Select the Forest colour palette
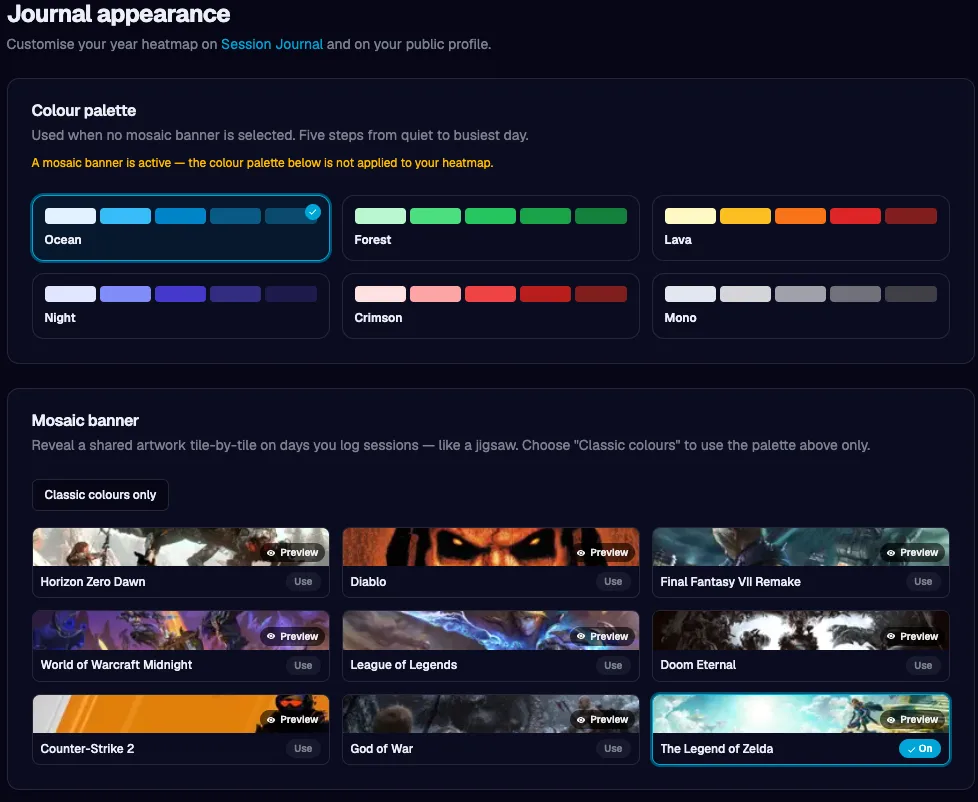The image size is (978, 802). pyautogui.click(x=490, y=228)
